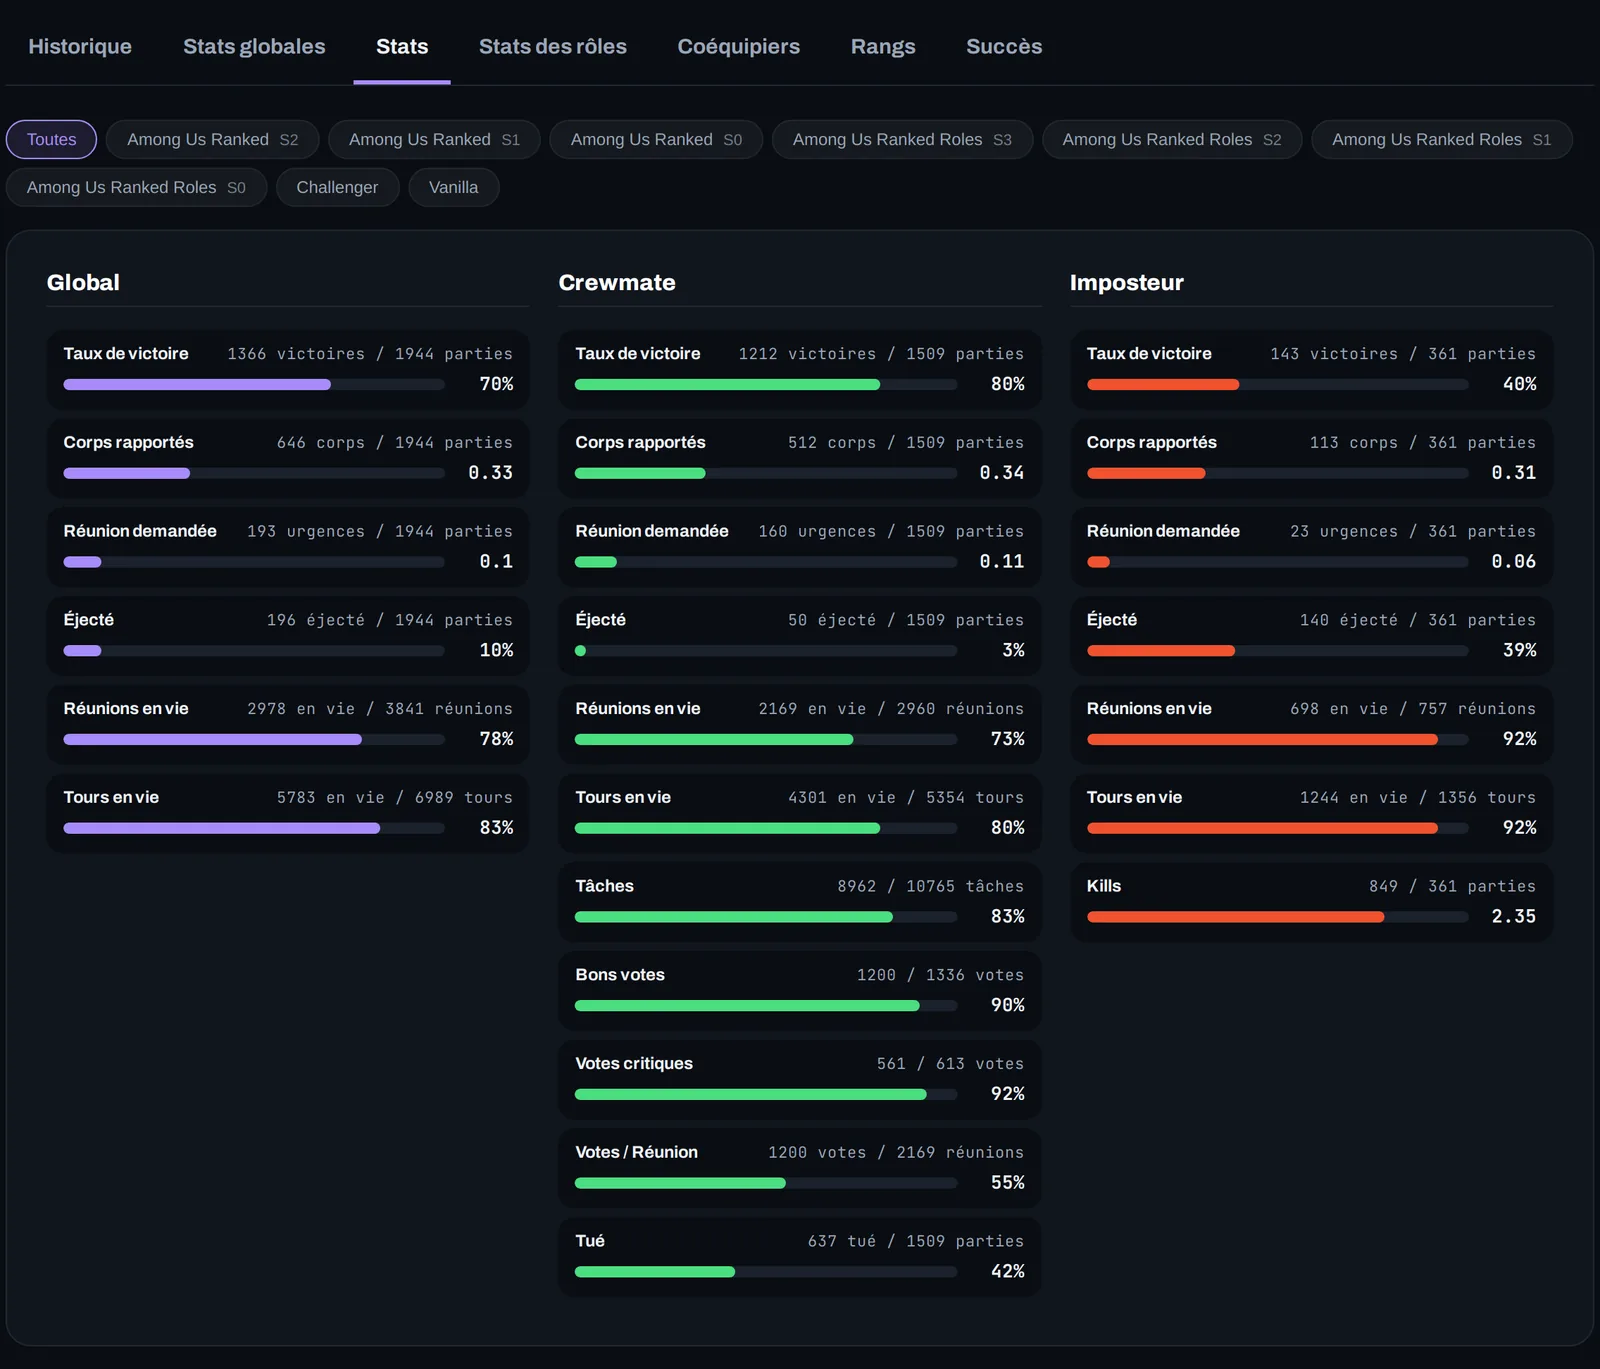The height and width of the screenshot is (1369, 1600).
Task: Click the Imposteur section heading
Action: 1127,283
